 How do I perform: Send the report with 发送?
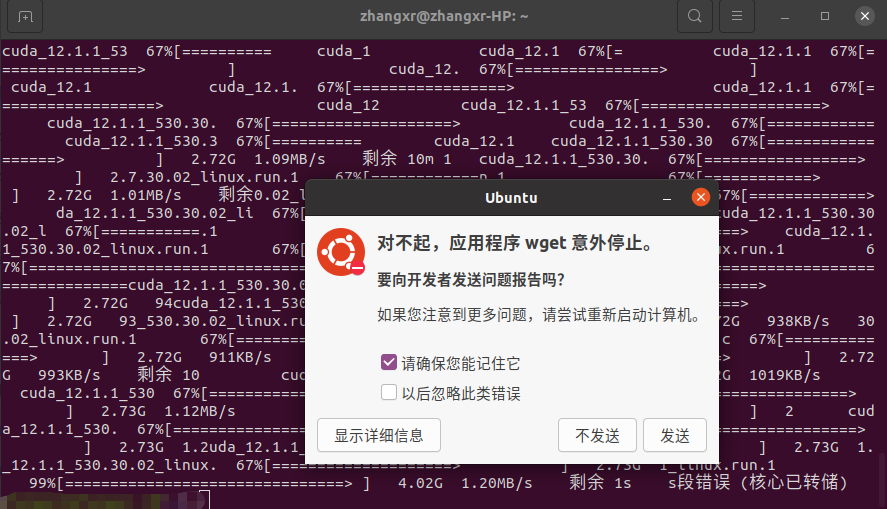675,435
